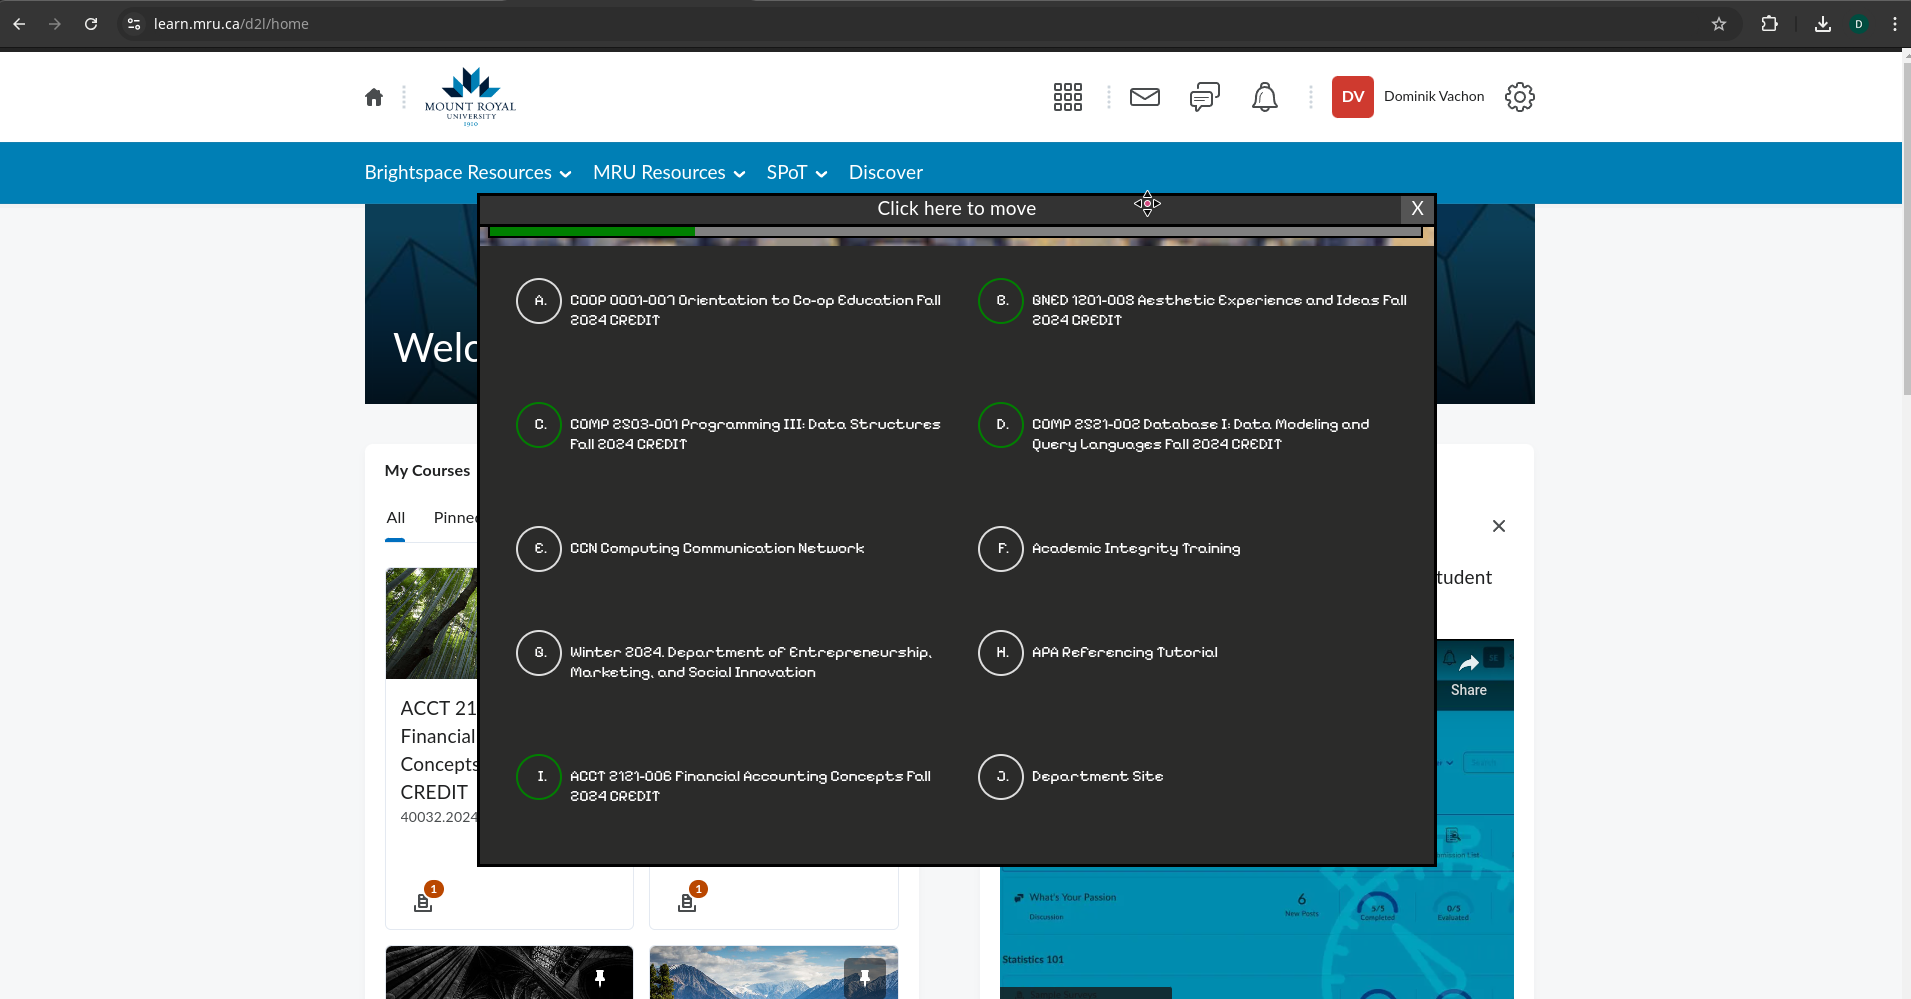1911x999 pixels.
Task: Go back using the browser back arrow
Action: click(19, 24)
